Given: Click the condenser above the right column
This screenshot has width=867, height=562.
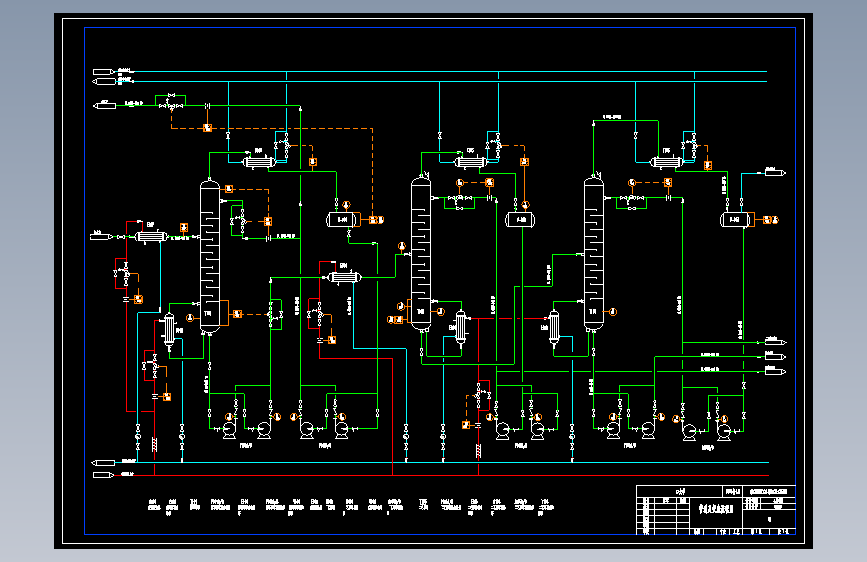Looking at the screenshot, I should (x=666, y=162).
